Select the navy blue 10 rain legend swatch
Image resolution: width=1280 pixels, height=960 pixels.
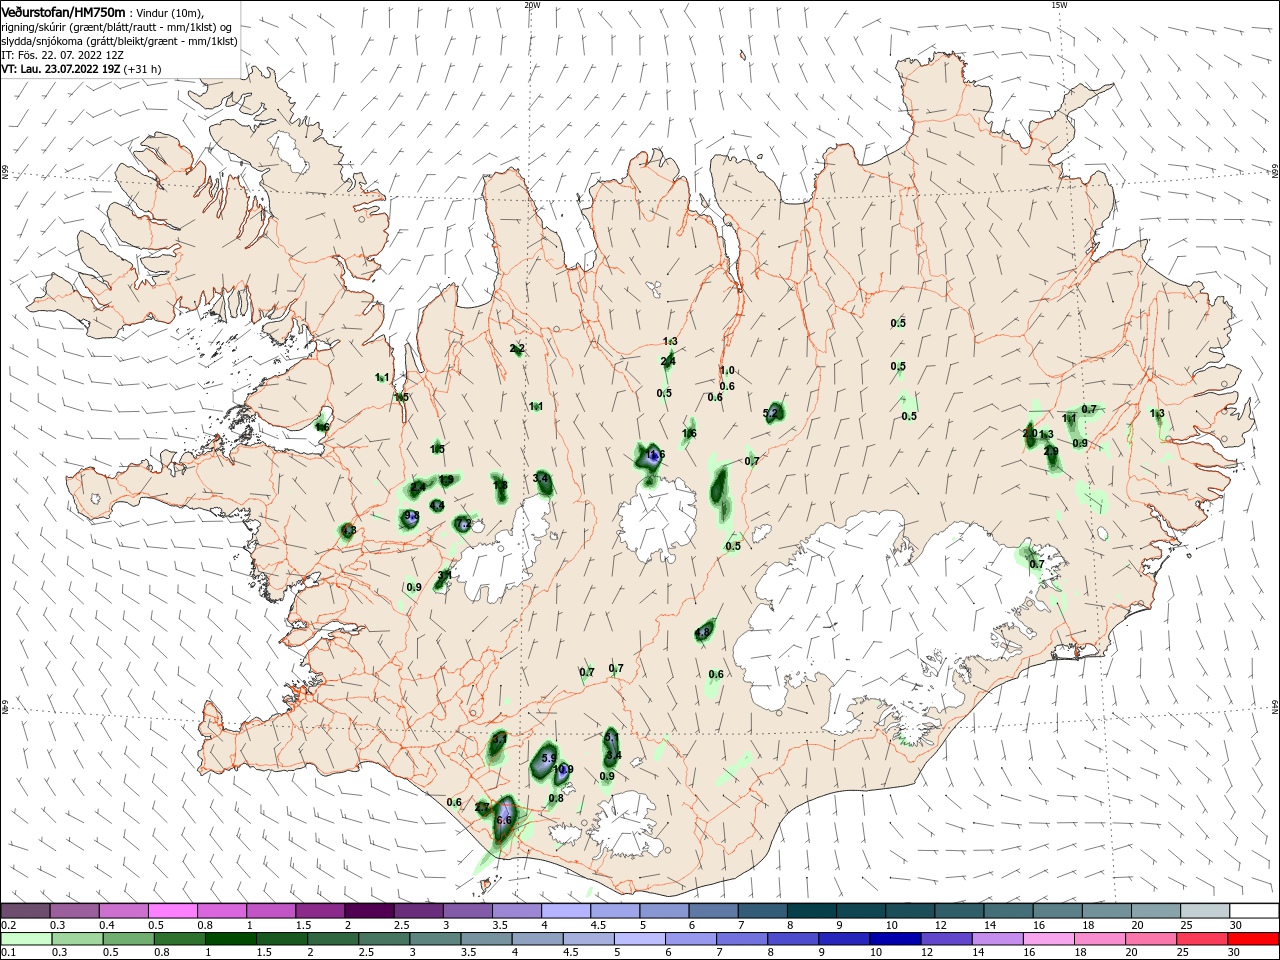(895, 939)
